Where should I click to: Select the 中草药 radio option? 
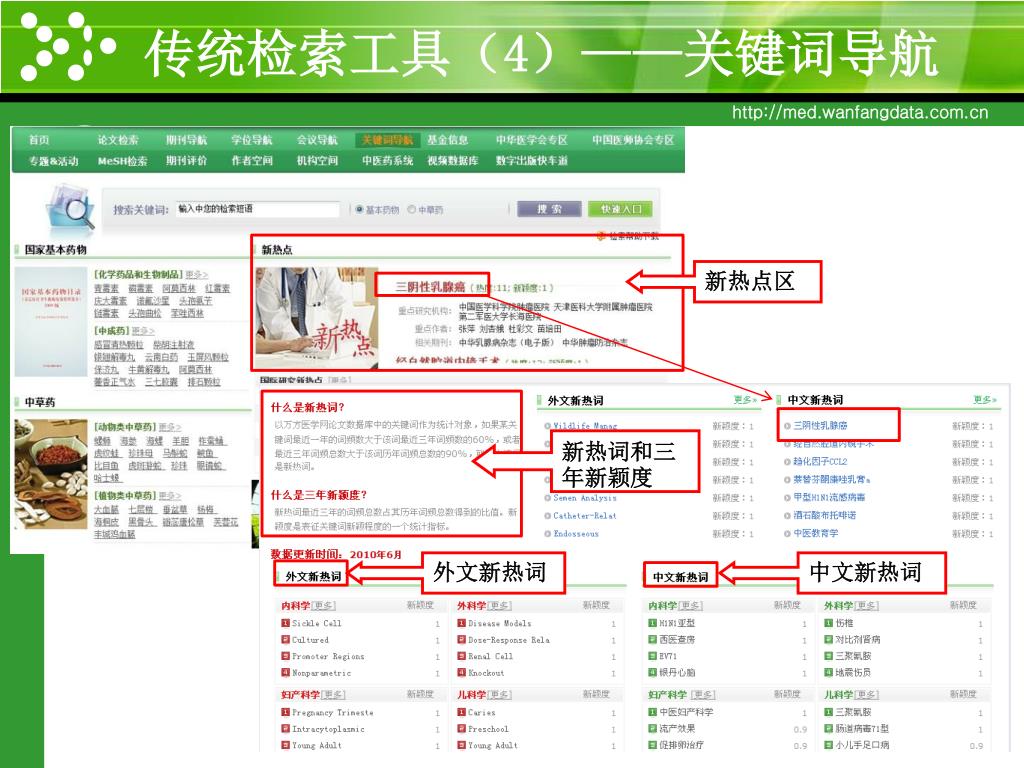pyautogui.click(x=411, y=210)
